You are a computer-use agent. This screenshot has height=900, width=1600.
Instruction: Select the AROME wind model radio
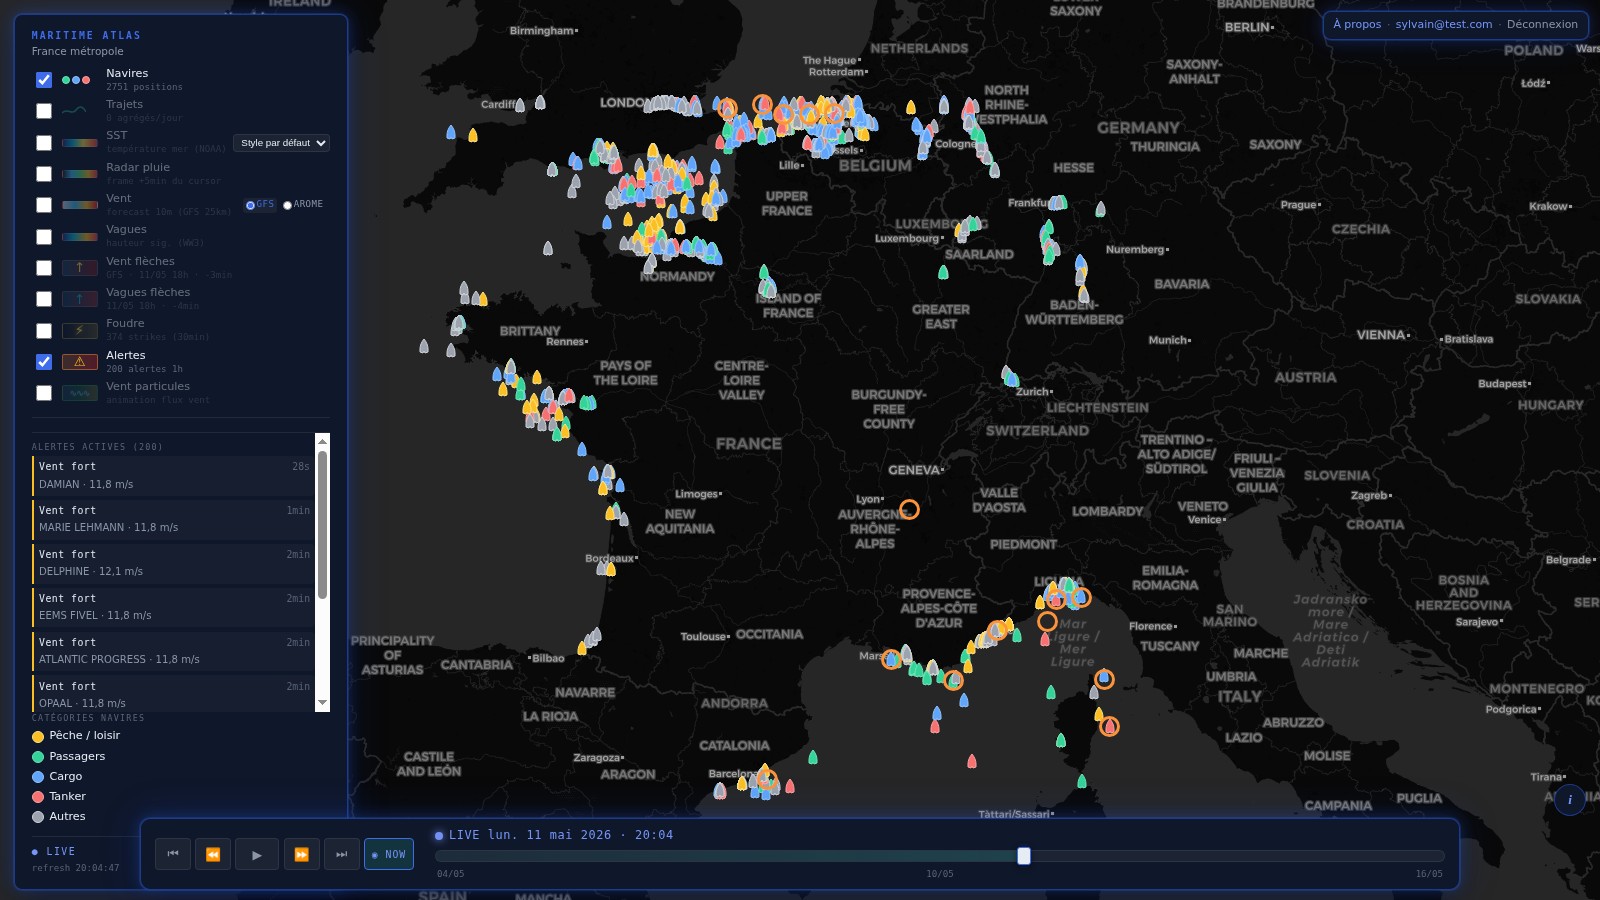coord(288,205)
